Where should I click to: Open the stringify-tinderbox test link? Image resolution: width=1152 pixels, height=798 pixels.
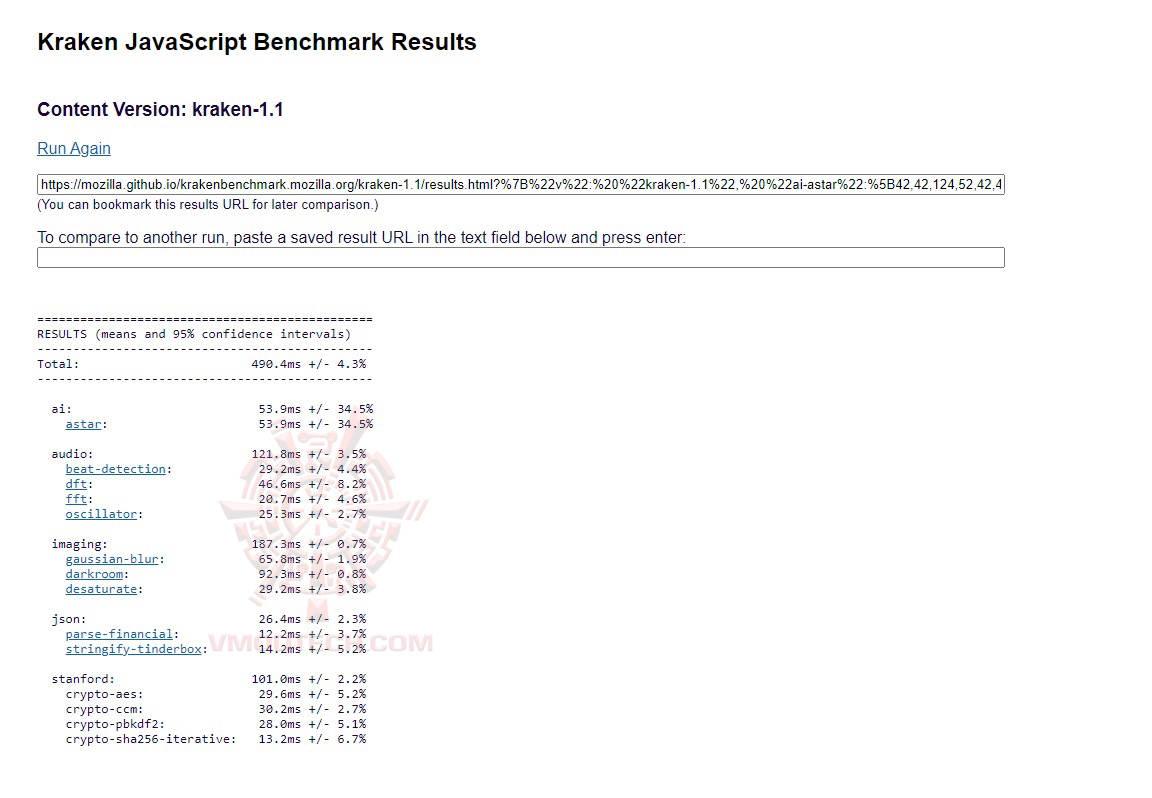coord(133,649)
